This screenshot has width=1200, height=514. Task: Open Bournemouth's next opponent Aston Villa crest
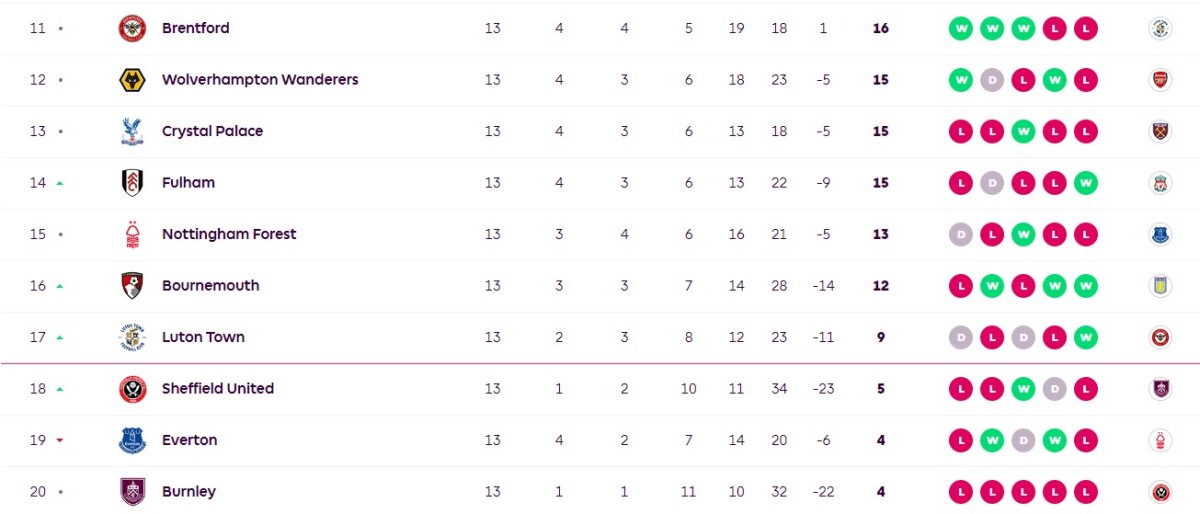point(1160,286)
